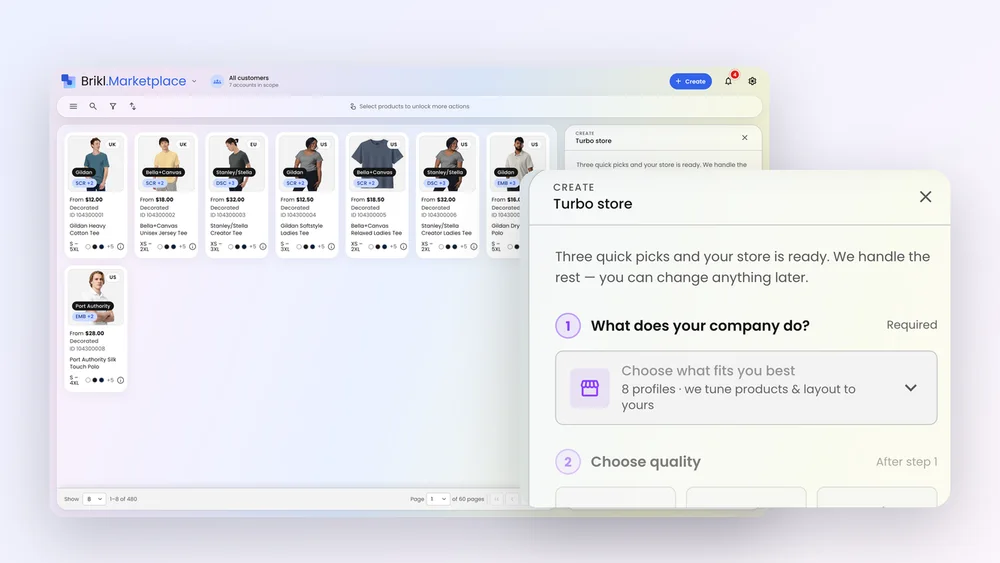Close the background Turbo store panel
Screen dimensions: 1000x563
744,138
